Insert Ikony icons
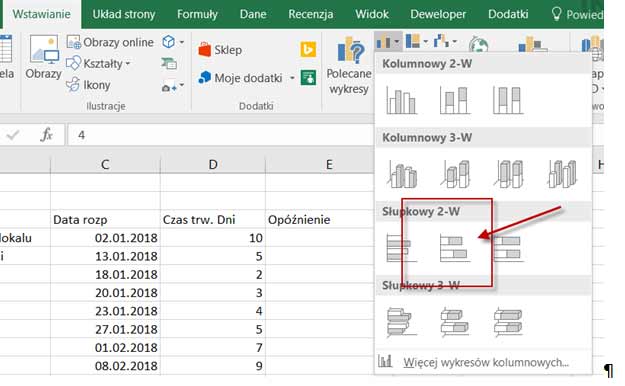The image size is (625, 386). [x=88, y=85]
